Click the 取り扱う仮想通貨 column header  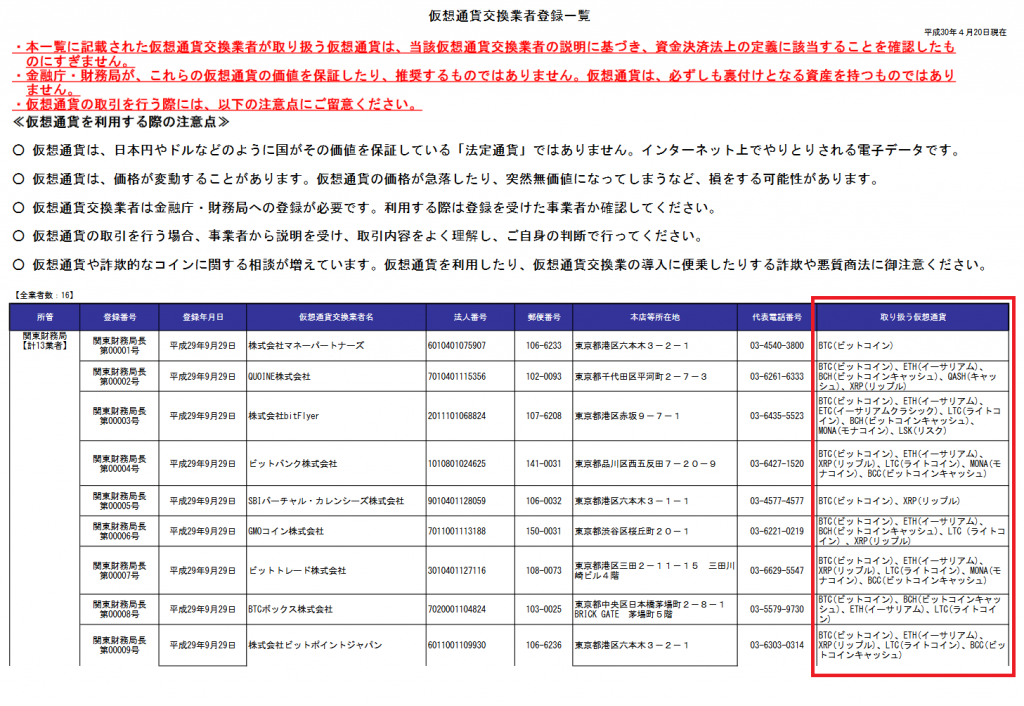coord(913,317)
